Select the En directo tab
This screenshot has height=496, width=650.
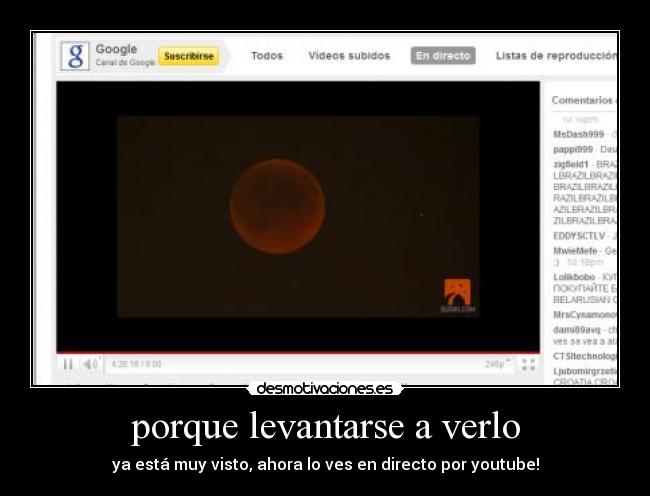point(443,56)
